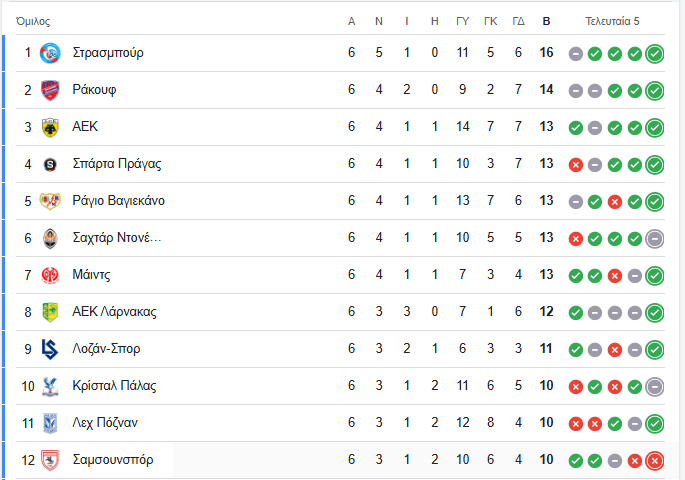Click the Όμιλος header label
685x480 pixels.
click(33, 21)
